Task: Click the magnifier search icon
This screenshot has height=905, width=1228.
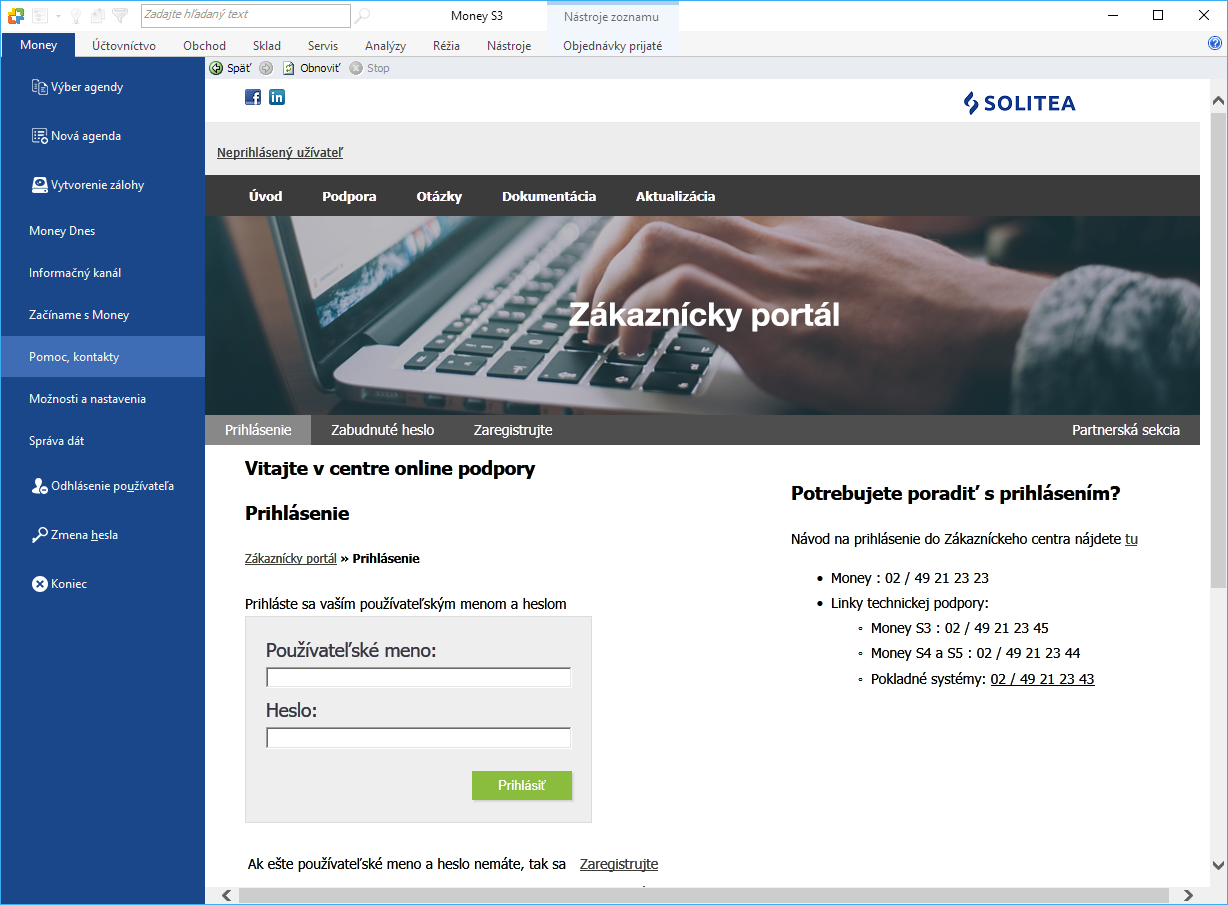Action: tap(363, 15)
